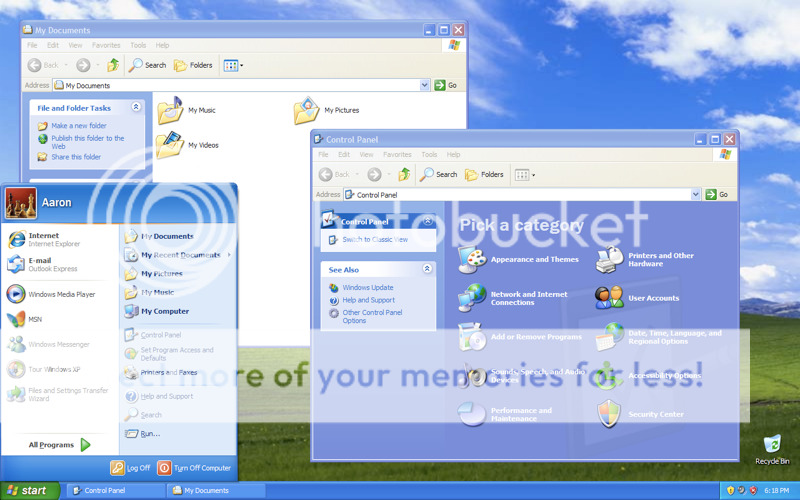This screenshot has height=500, width=800.
Task: Click security shield icon in system tray
Action: pyautogui.click(x=731, y=490)
